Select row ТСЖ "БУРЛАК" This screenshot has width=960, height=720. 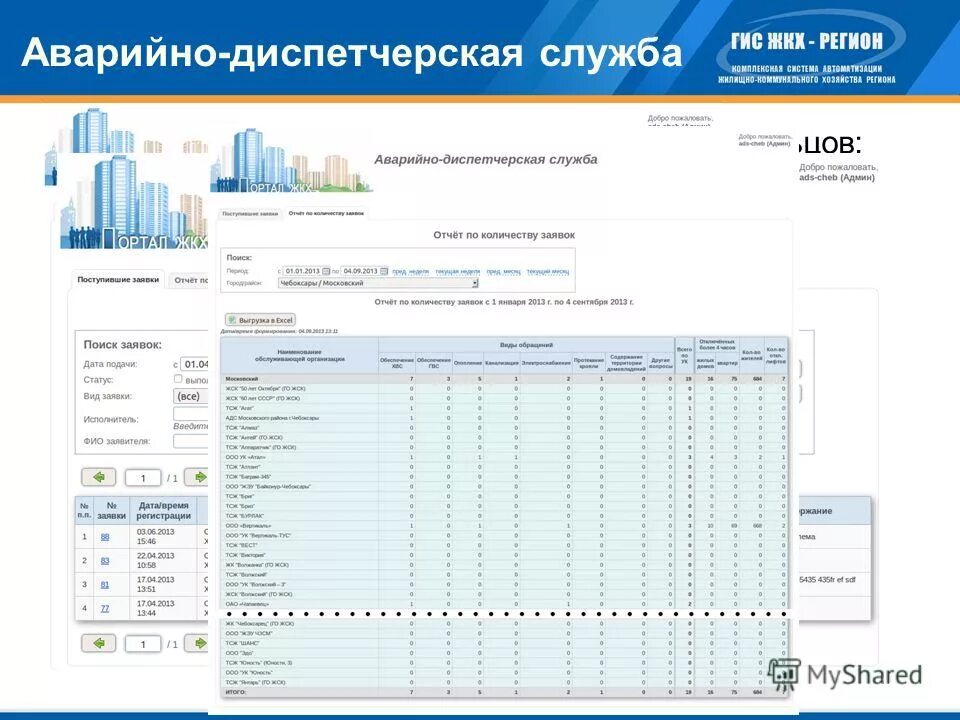(504, 516)
